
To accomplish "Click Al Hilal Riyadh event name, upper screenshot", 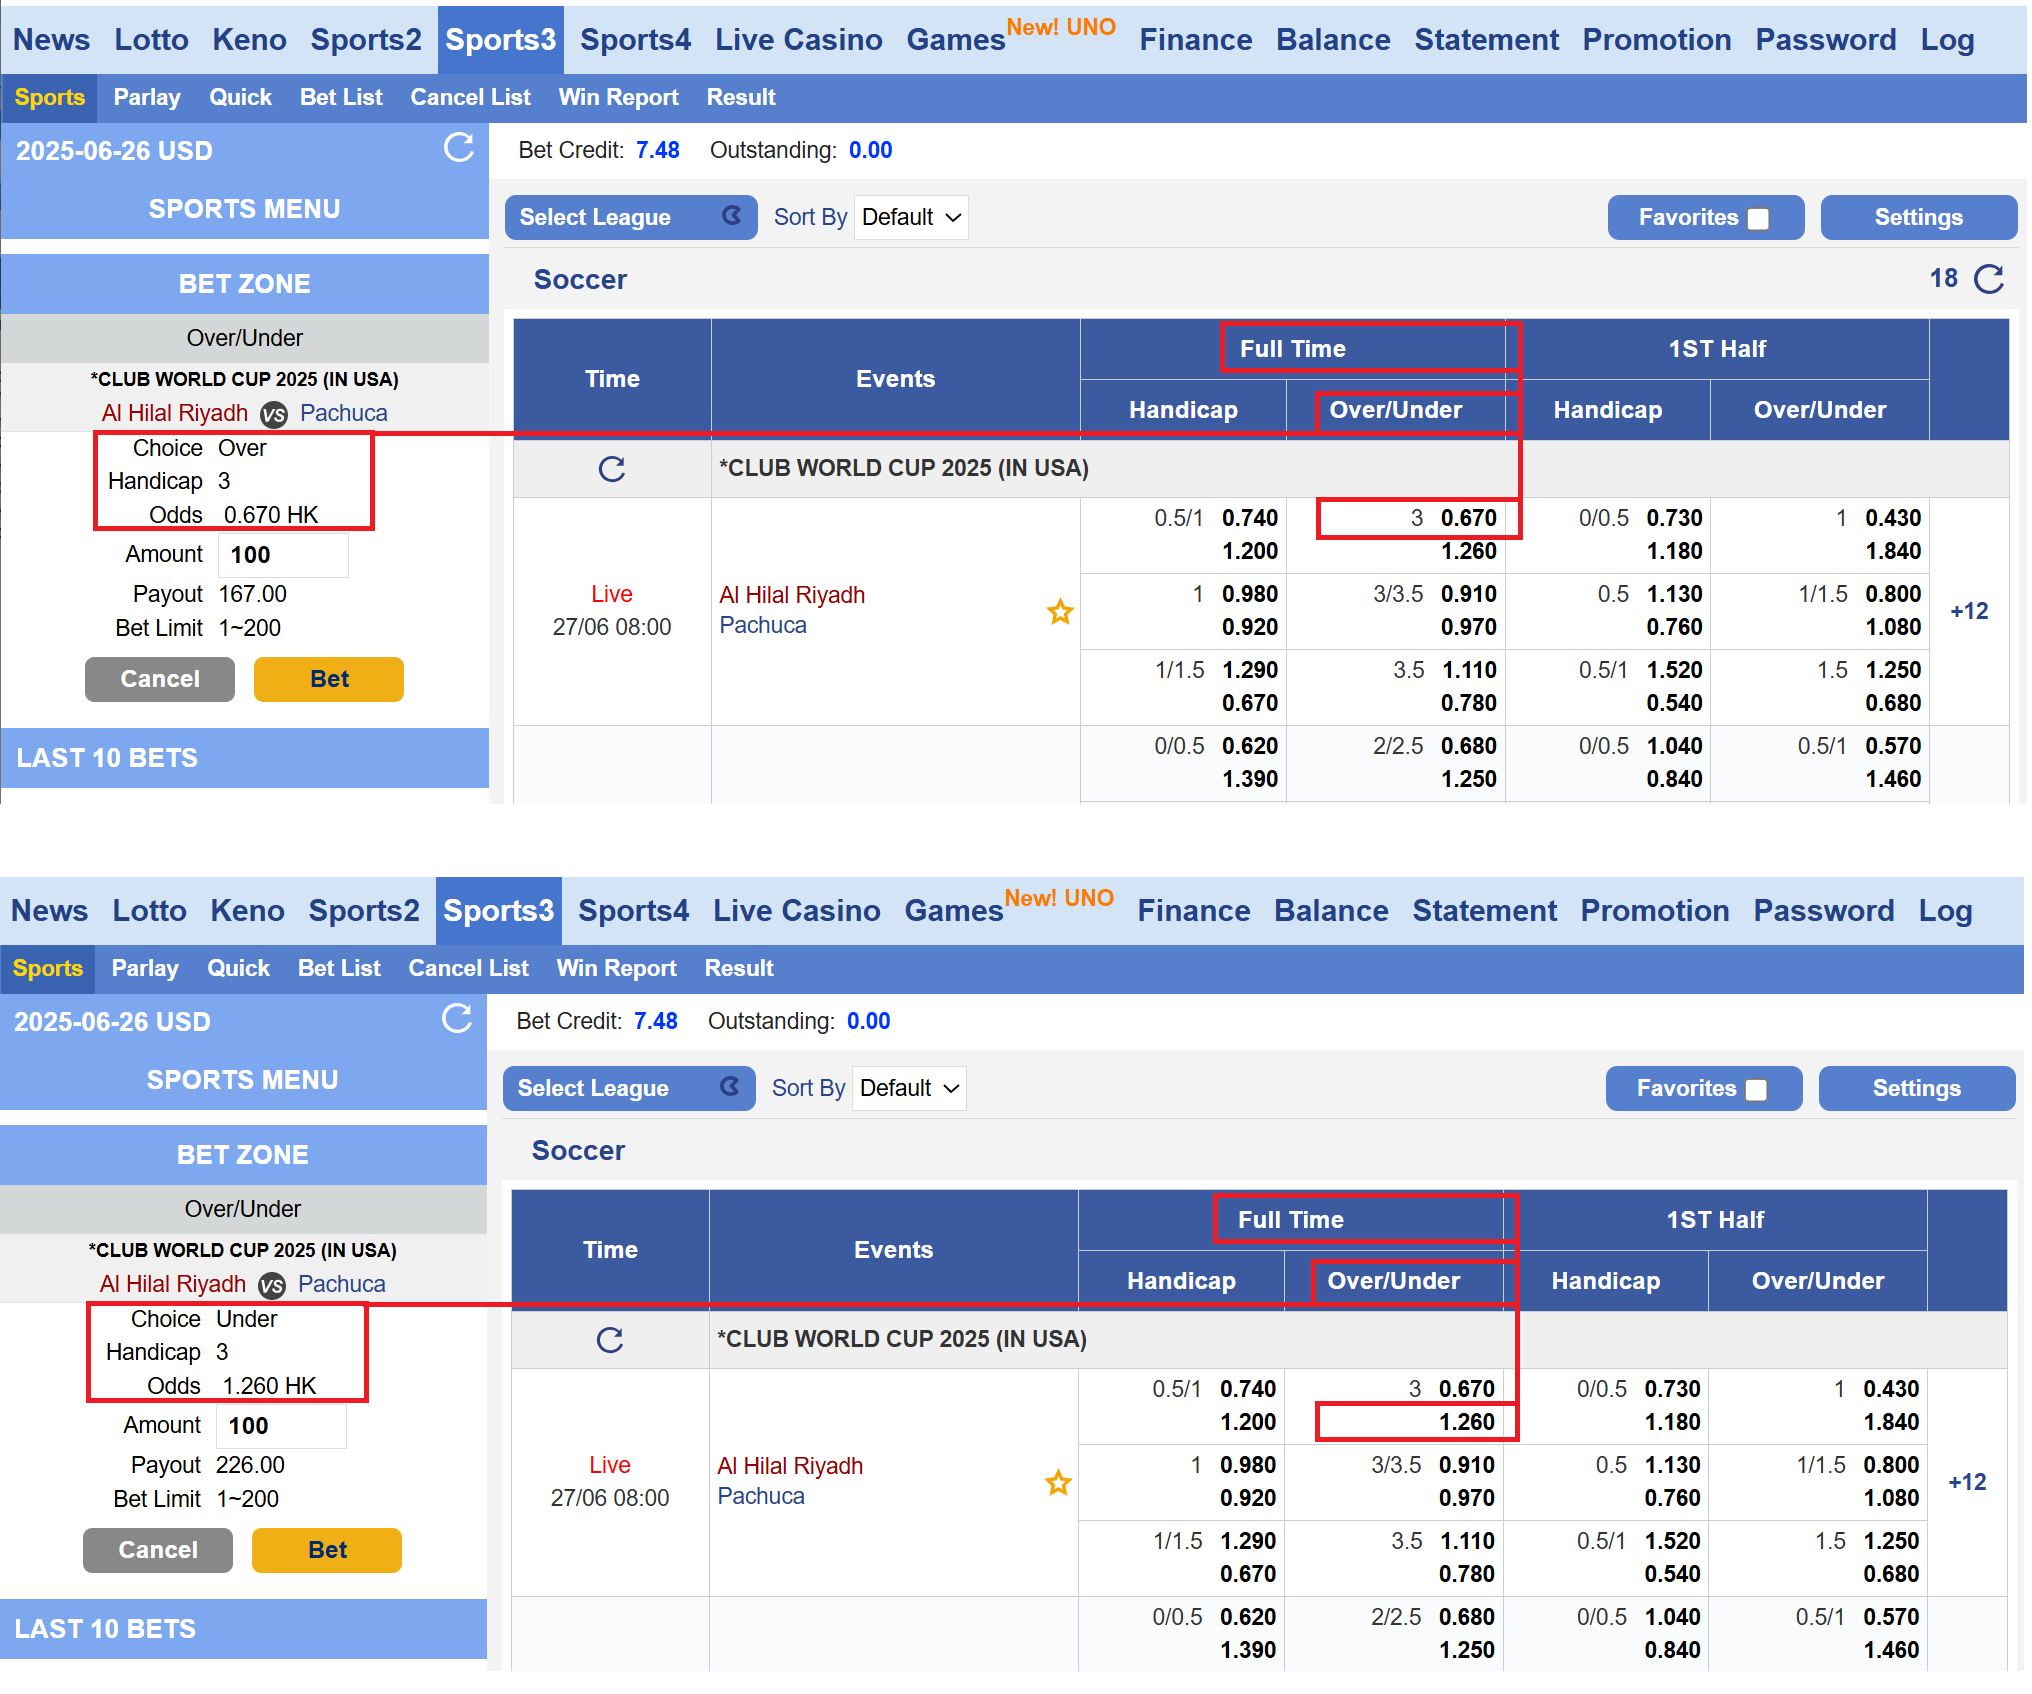I will coord(792,595).
